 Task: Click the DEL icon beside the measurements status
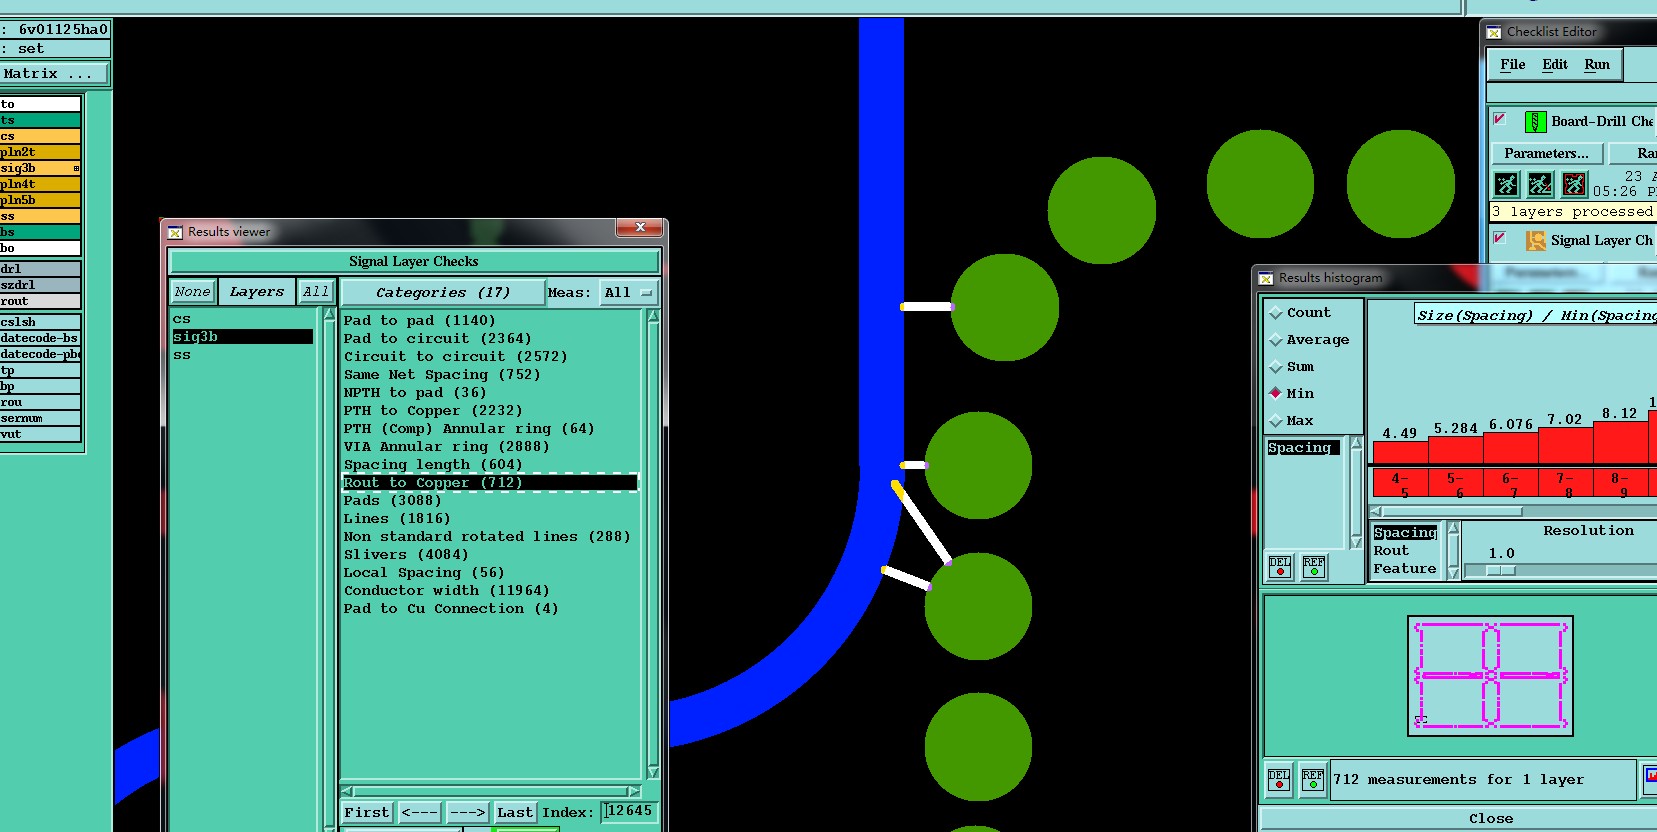1279,779
